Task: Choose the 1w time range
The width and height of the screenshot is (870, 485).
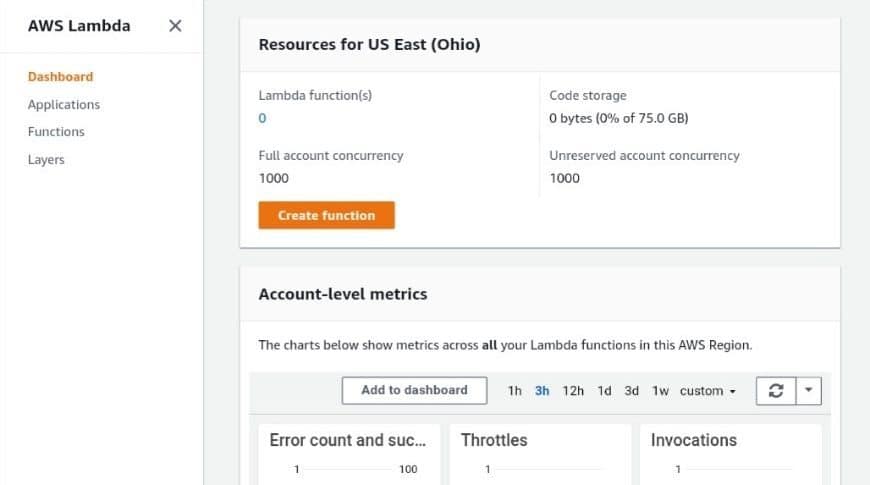Action: [660, 391]
